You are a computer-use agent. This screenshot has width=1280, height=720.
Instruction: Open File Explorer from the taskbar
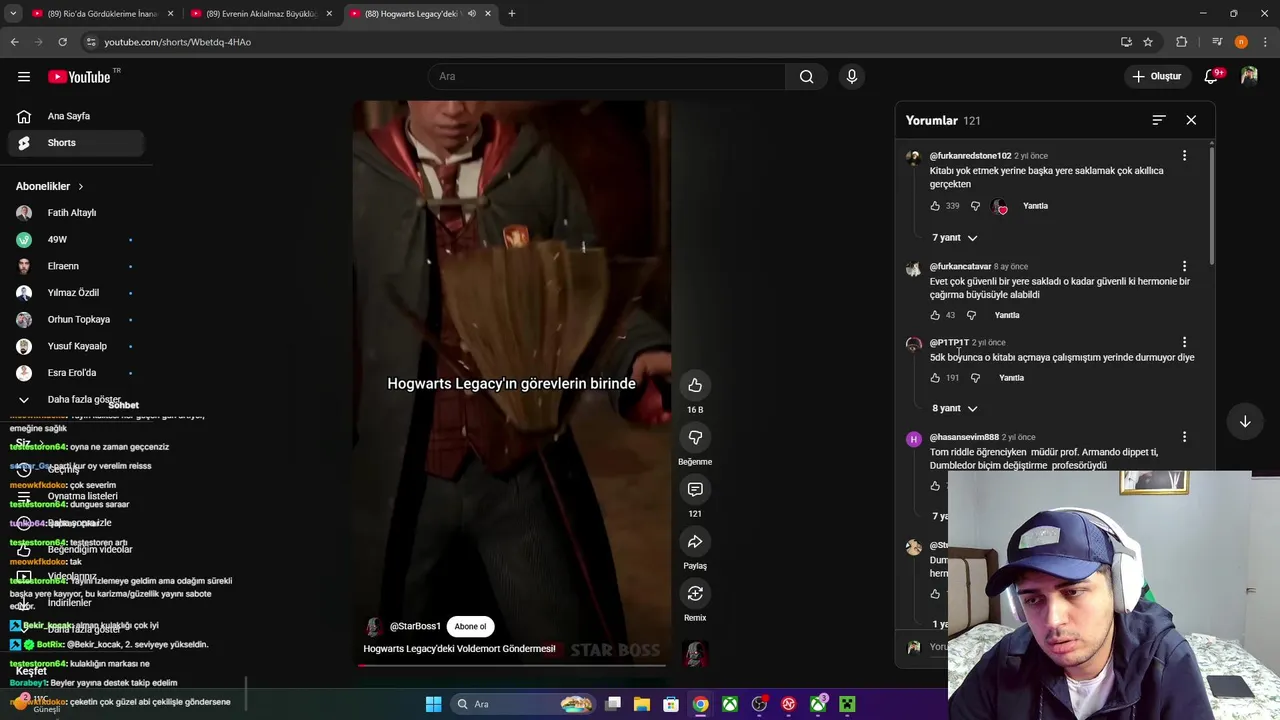[x=642, y=704]
